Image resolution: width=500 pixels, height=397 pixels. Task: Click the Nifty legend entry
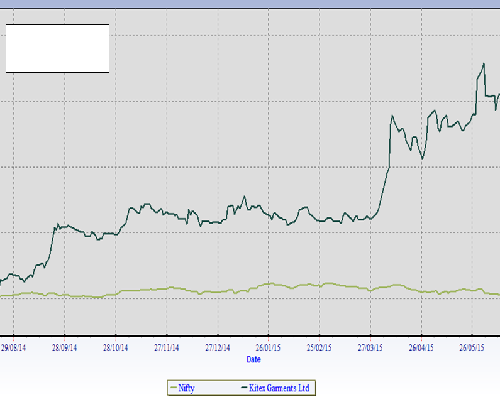(x=183, y=388)
